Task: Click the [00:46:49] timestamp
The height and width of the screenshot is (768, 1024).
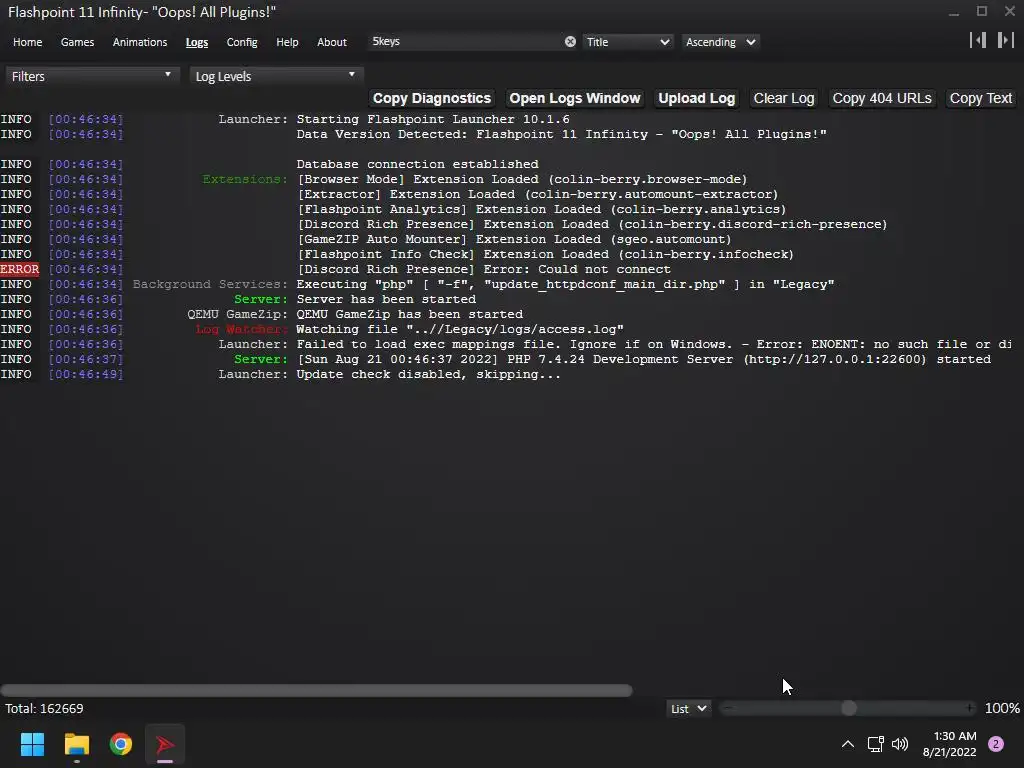Action: (x=86, y=374)
